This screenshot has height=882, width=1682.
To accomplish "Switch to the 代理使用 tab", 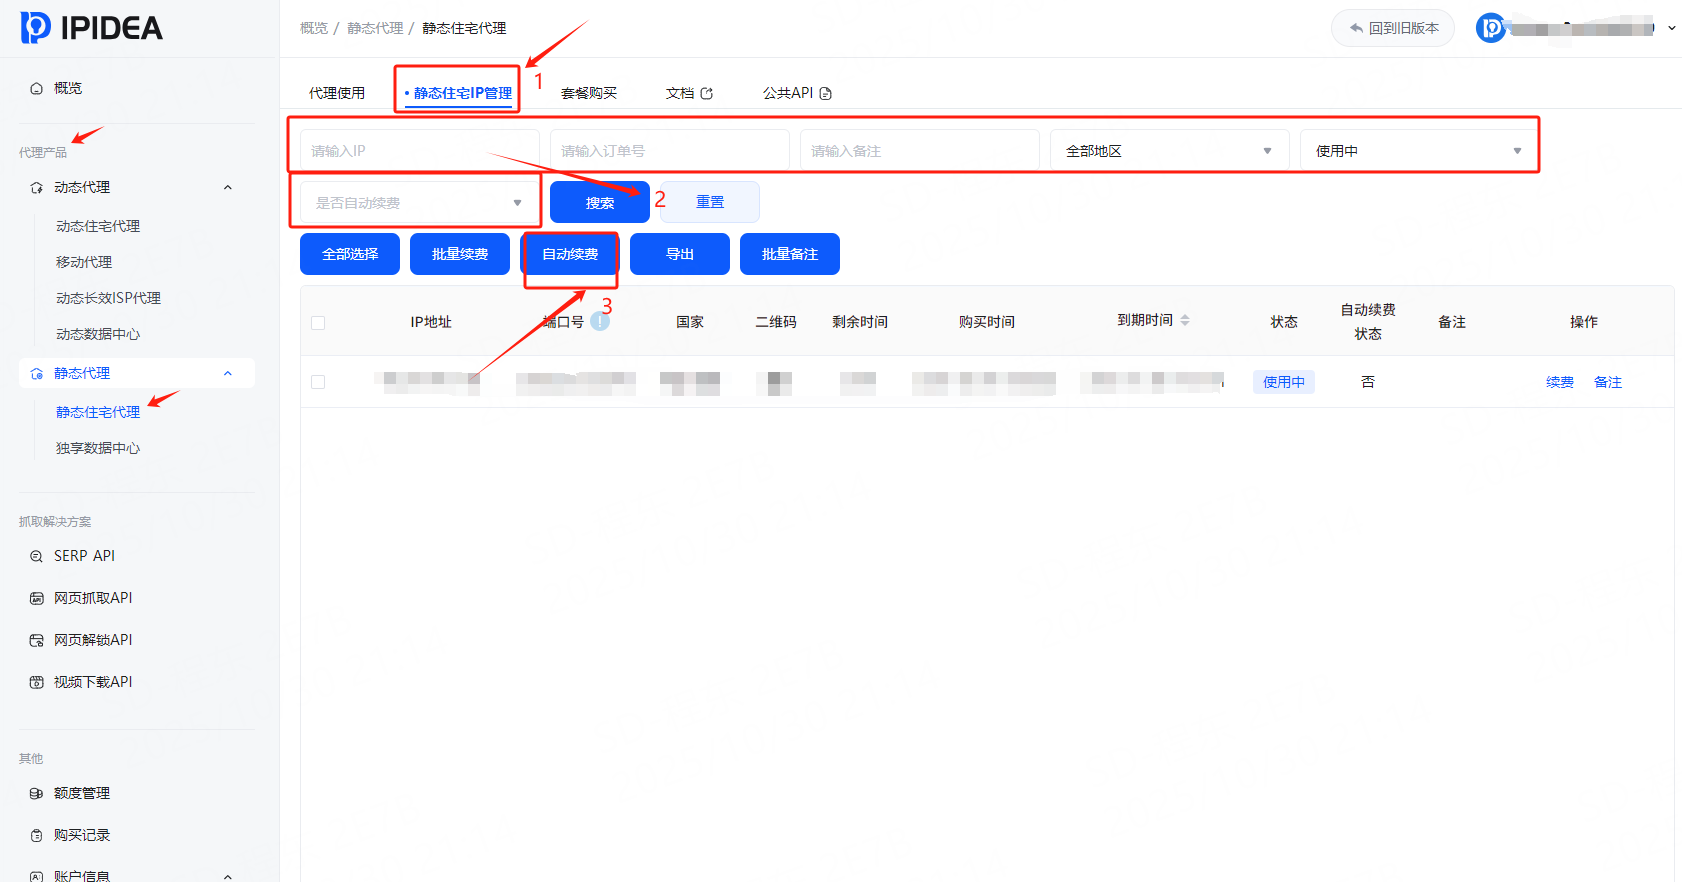I will (337, 93).
